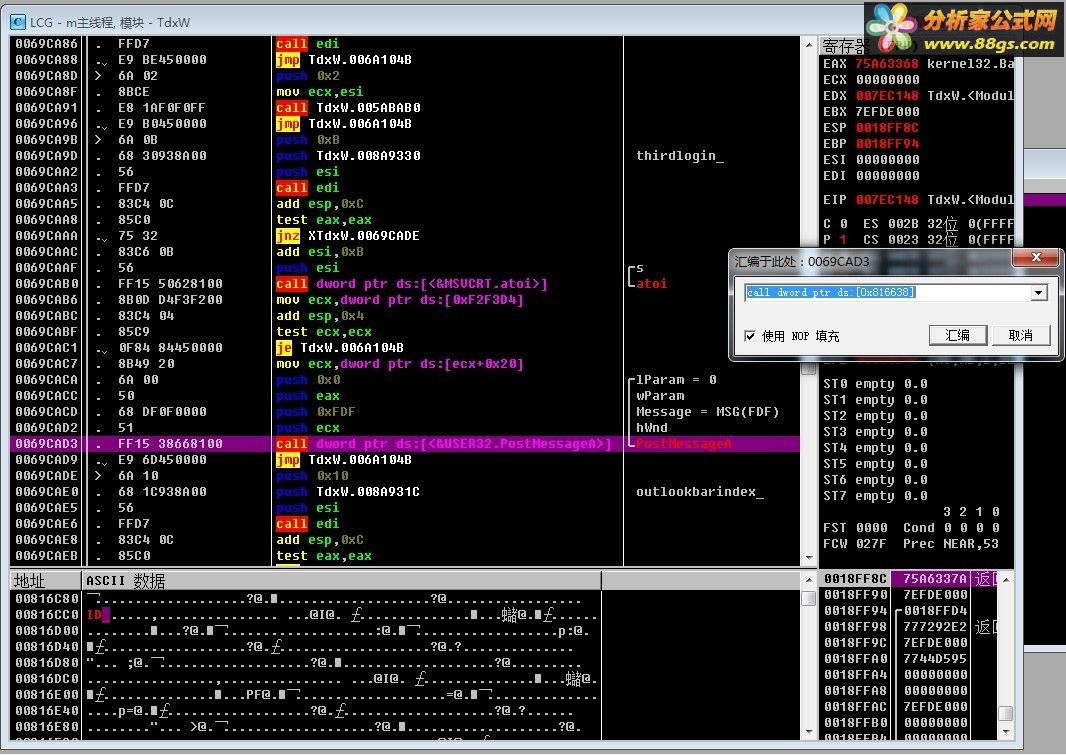Image resolution: width=1066 pixels, height=755 pixels.
Task: Select the EBP register value 0018FF94
Action: tap(887, 143)
